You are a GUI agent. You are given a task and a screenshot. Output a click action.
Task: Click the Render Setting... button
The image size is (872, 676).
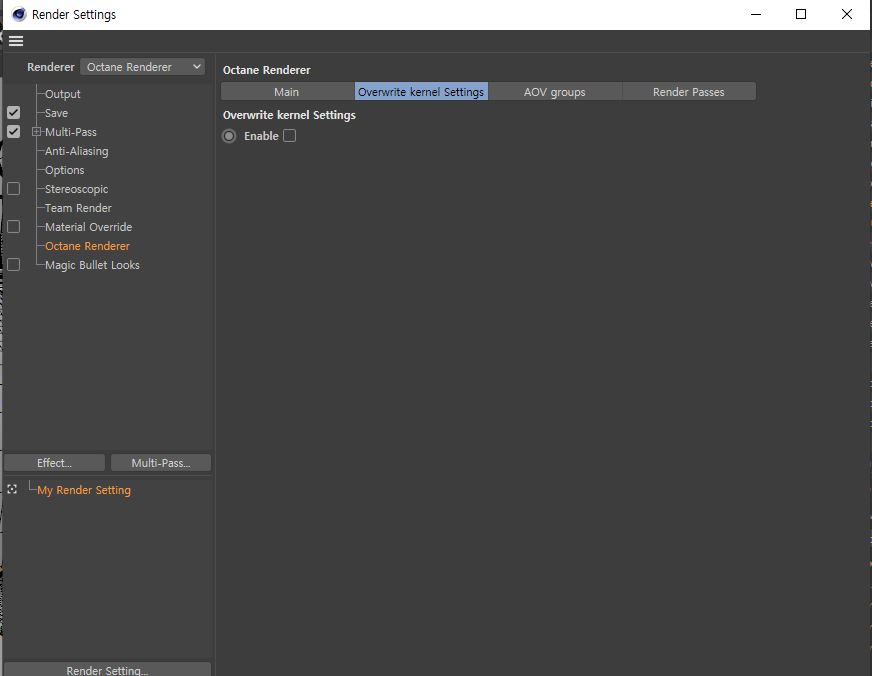click(x=107, y=669)
